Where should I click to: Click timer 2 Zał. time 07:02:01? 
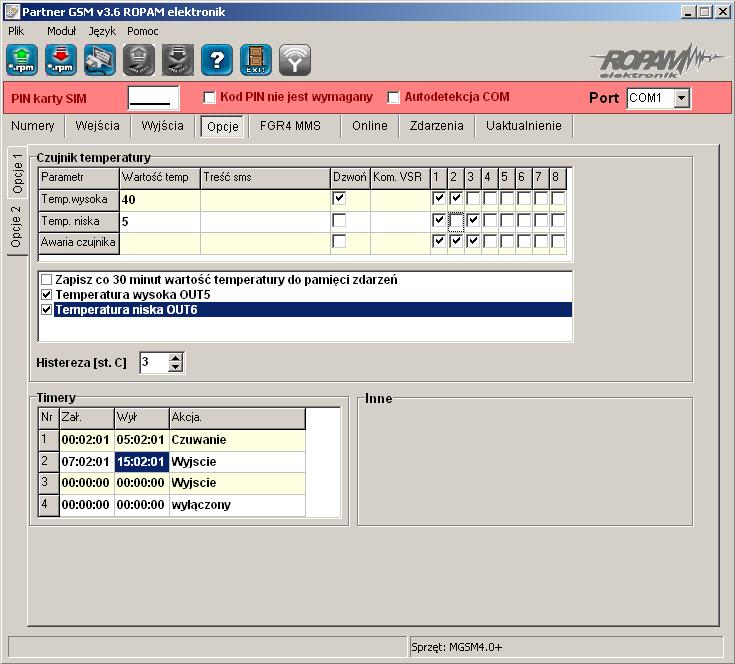pyautogui.click(x=87, y=462)
